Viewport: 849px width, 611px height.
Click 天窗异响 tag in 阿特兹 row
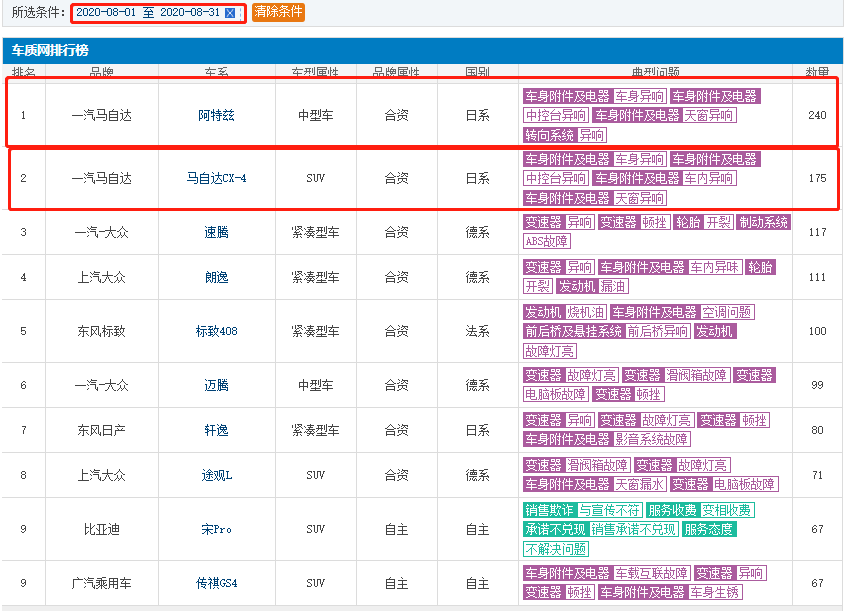709,115
